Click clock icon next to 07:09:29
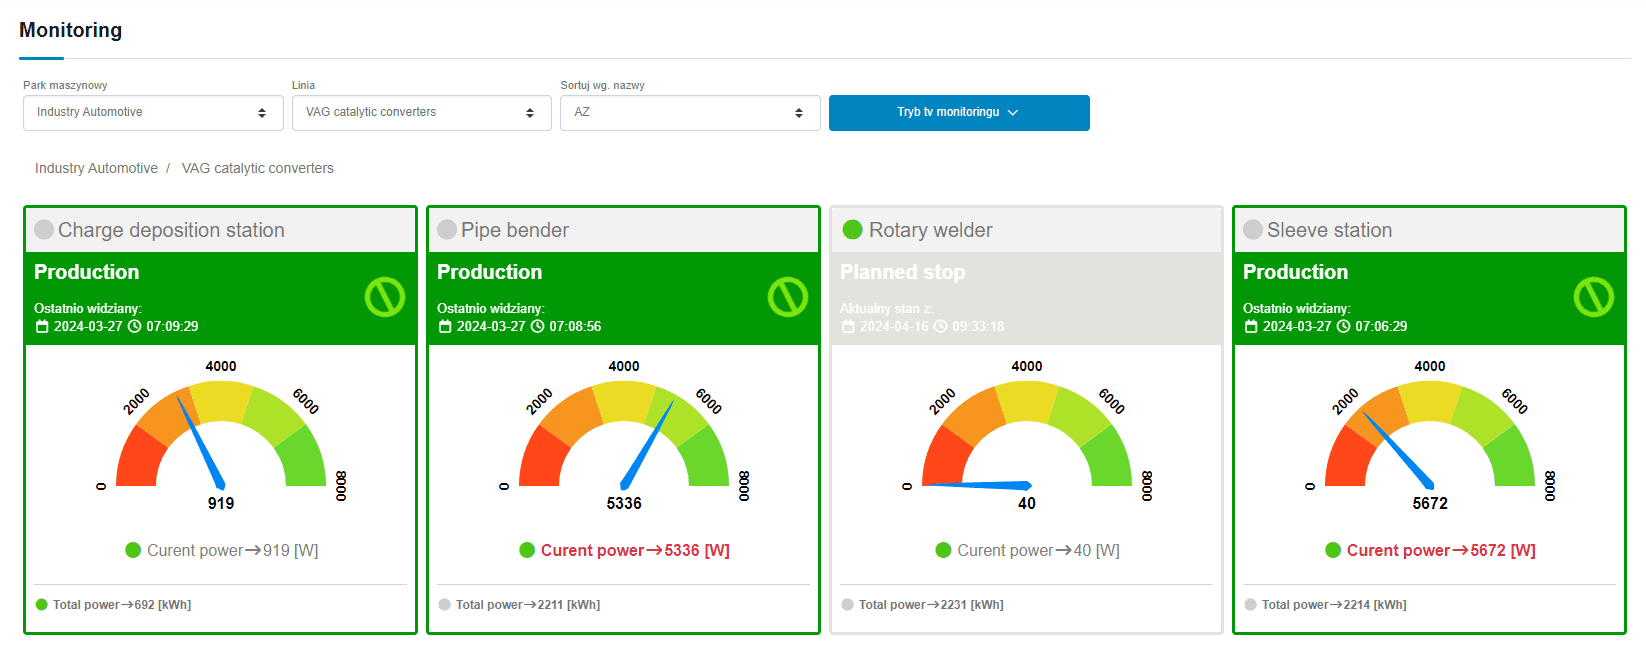Screen dimensions: 1646x654 click(x=135, y=326)
